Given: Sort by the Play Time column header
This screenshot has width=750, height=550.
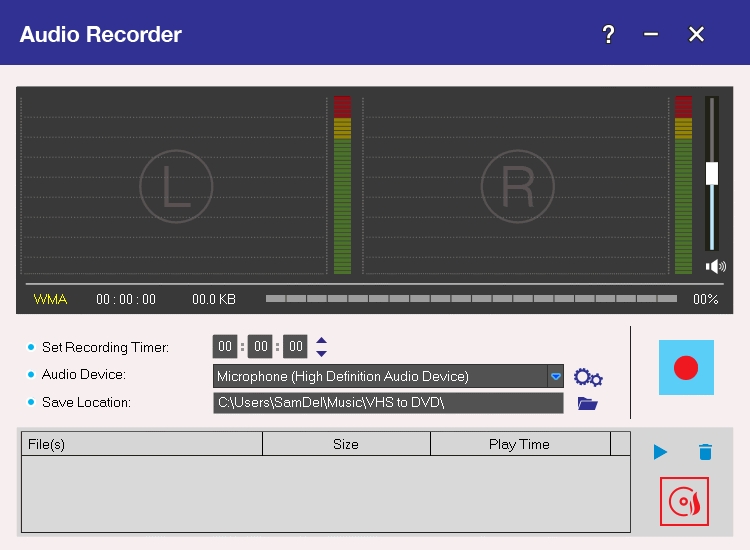Looking at the screenshot, I should pyautogui.click(x=519, y=444).
